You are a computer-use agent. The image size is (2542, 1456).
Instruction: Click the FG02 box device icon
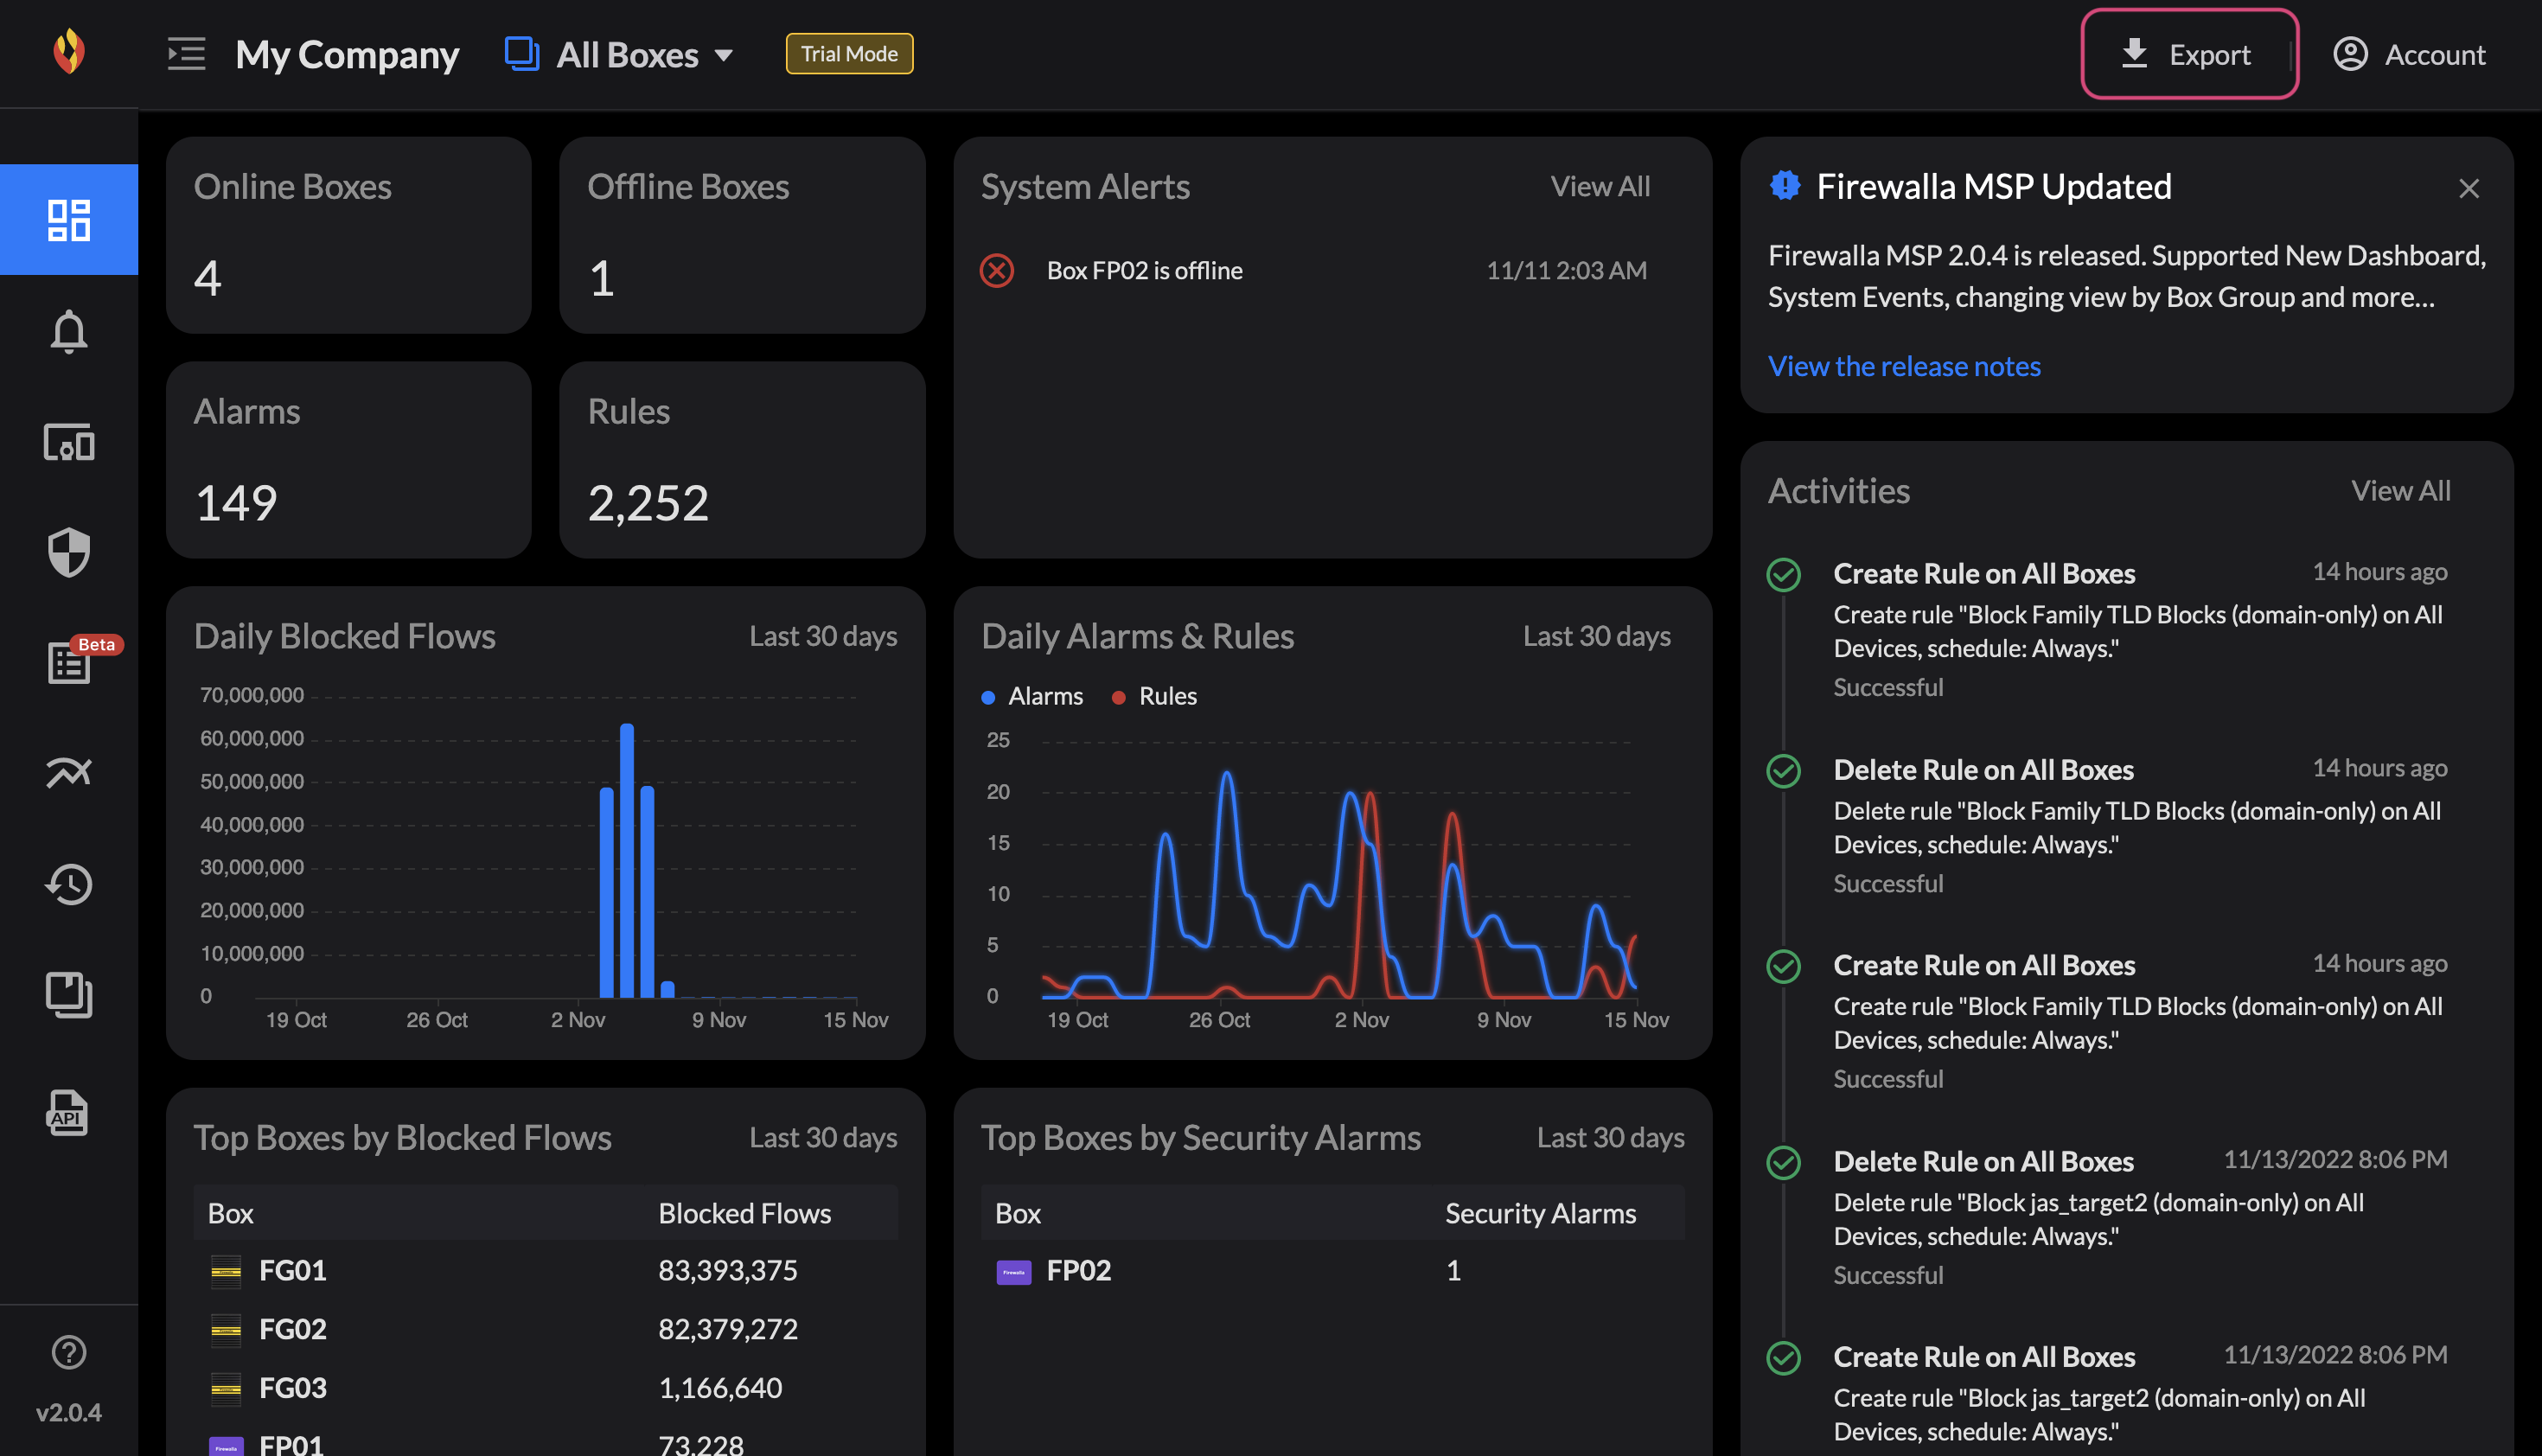[226, 1329]
